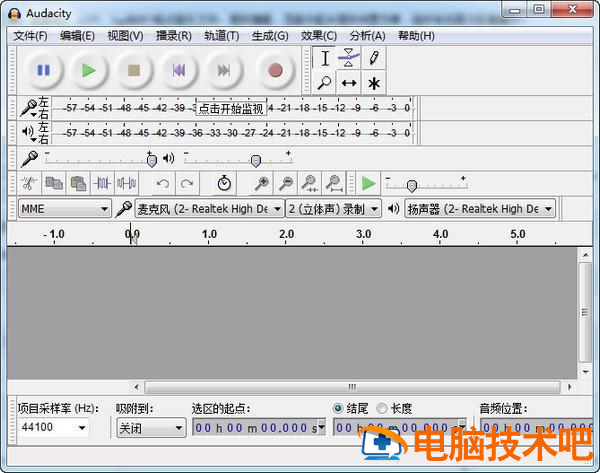600x473 pixels.
Task: Open the 吸附到 关闭 dropdown
Action: coord(151,428)
